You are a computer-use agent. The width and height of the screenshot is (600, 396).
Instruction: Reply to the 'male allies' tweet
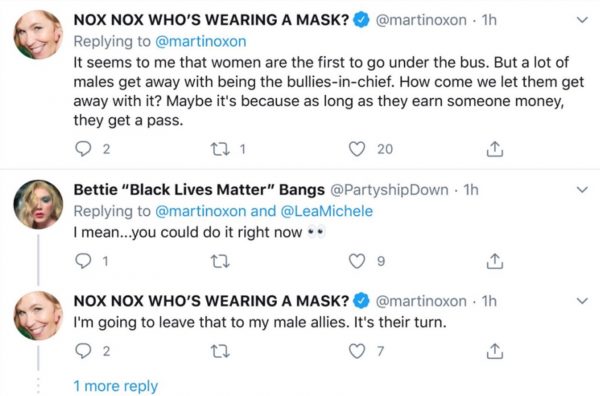[x=83, y=351]
